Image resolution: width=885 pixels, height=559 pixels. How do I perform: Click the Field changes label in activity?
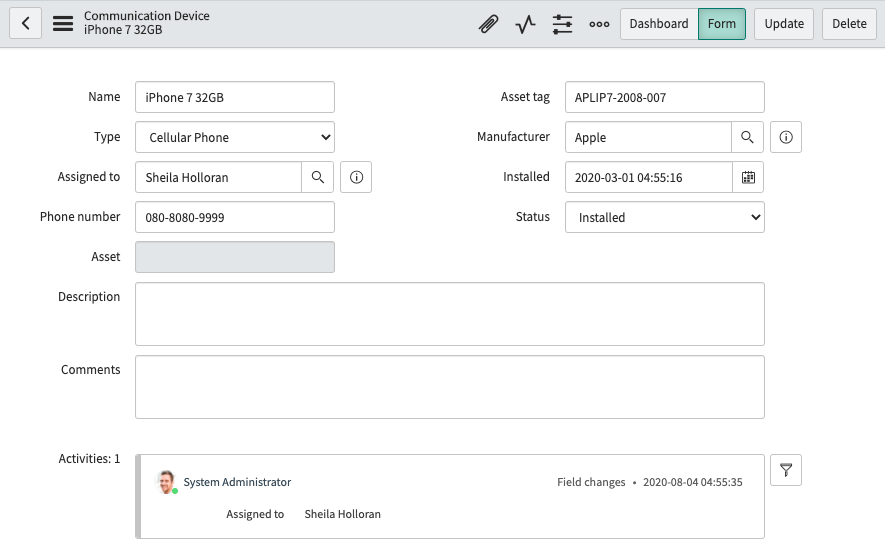(591, 482)
